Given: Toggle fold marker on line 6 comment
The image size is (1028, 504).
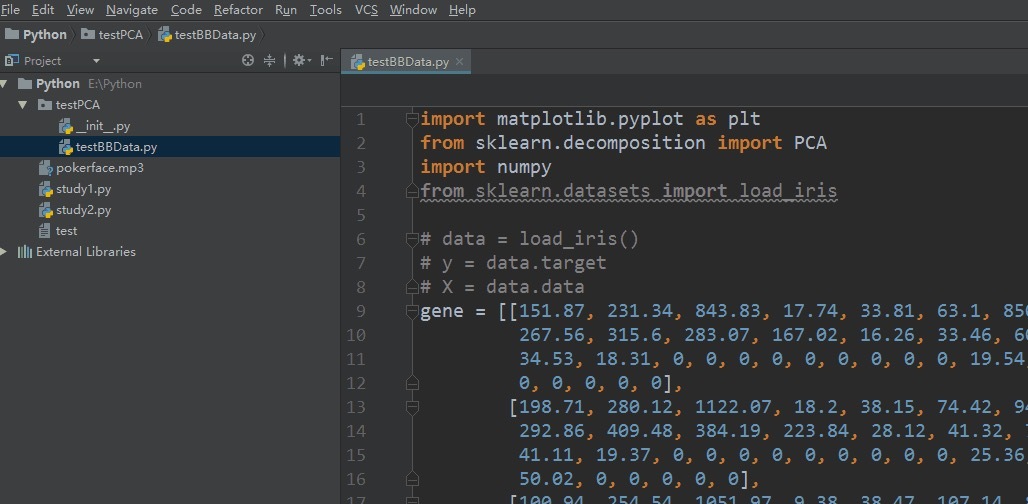Looking at the screenshot, I should tap(411, 239).
